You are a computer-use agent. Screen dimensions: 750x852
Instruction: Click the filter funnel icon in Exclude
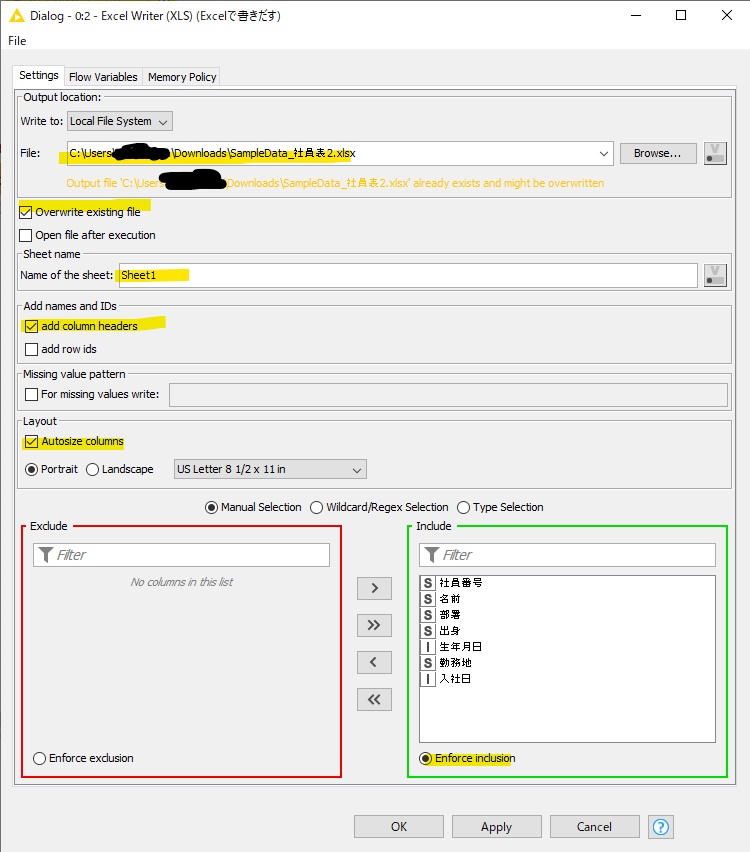46,555
